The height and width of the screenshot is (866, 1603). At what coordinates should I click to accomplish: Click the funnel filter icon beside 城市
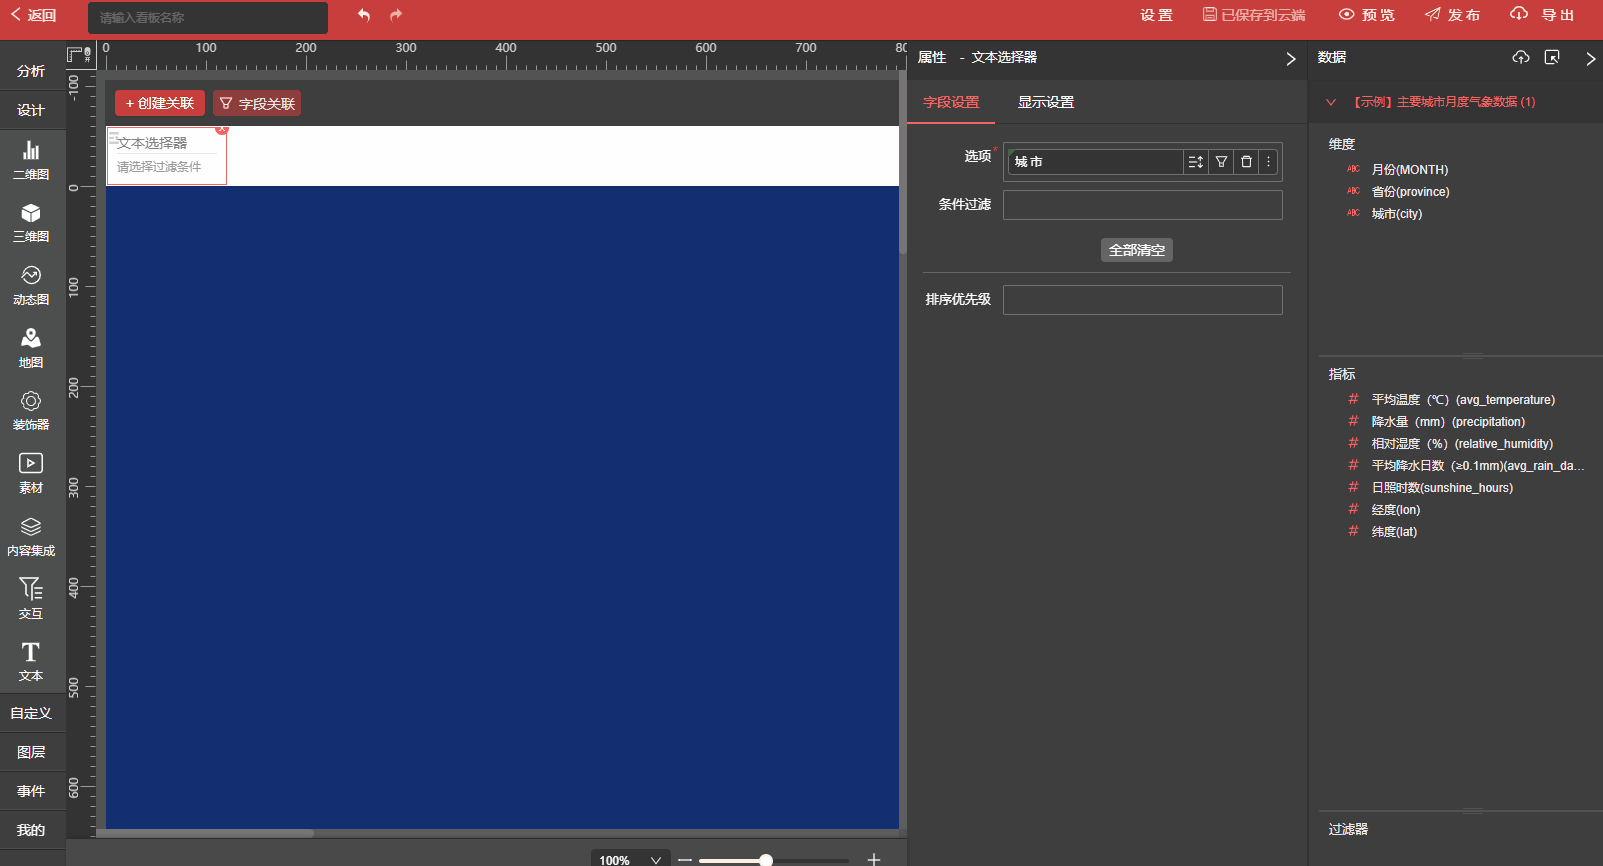(1221, 162)
